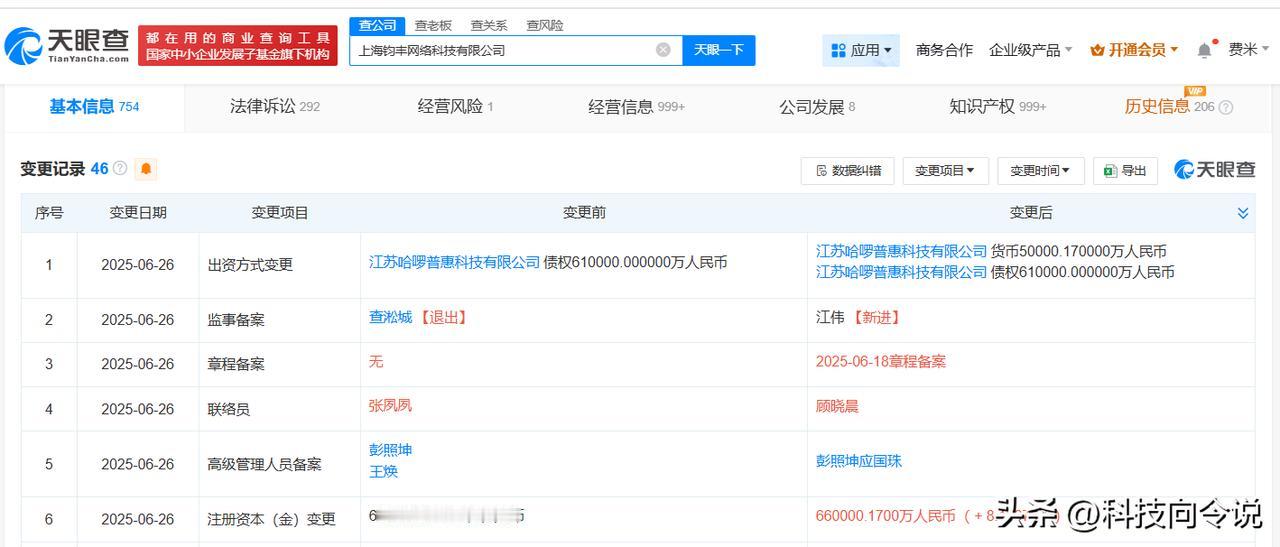This screenshot has height=547, width=1280.
Task: Open 江苏哈啰普惠科技有限公司 link in 变更前 column
Action: 454,262
